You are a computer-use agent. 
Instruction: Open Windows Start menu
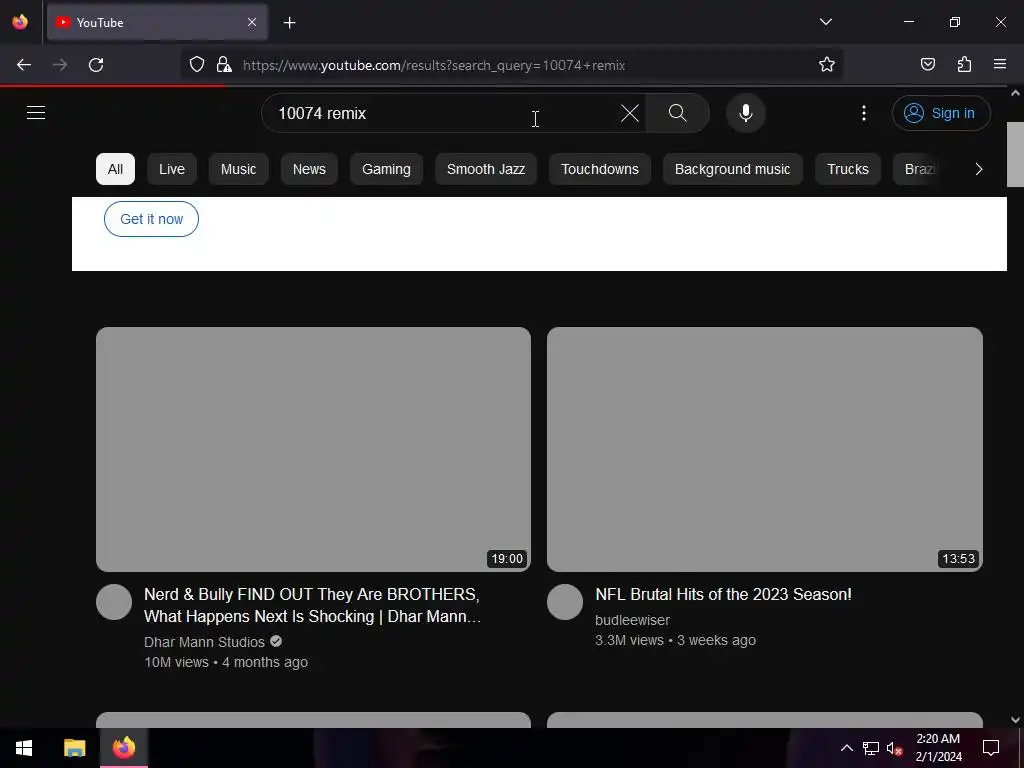24,748
